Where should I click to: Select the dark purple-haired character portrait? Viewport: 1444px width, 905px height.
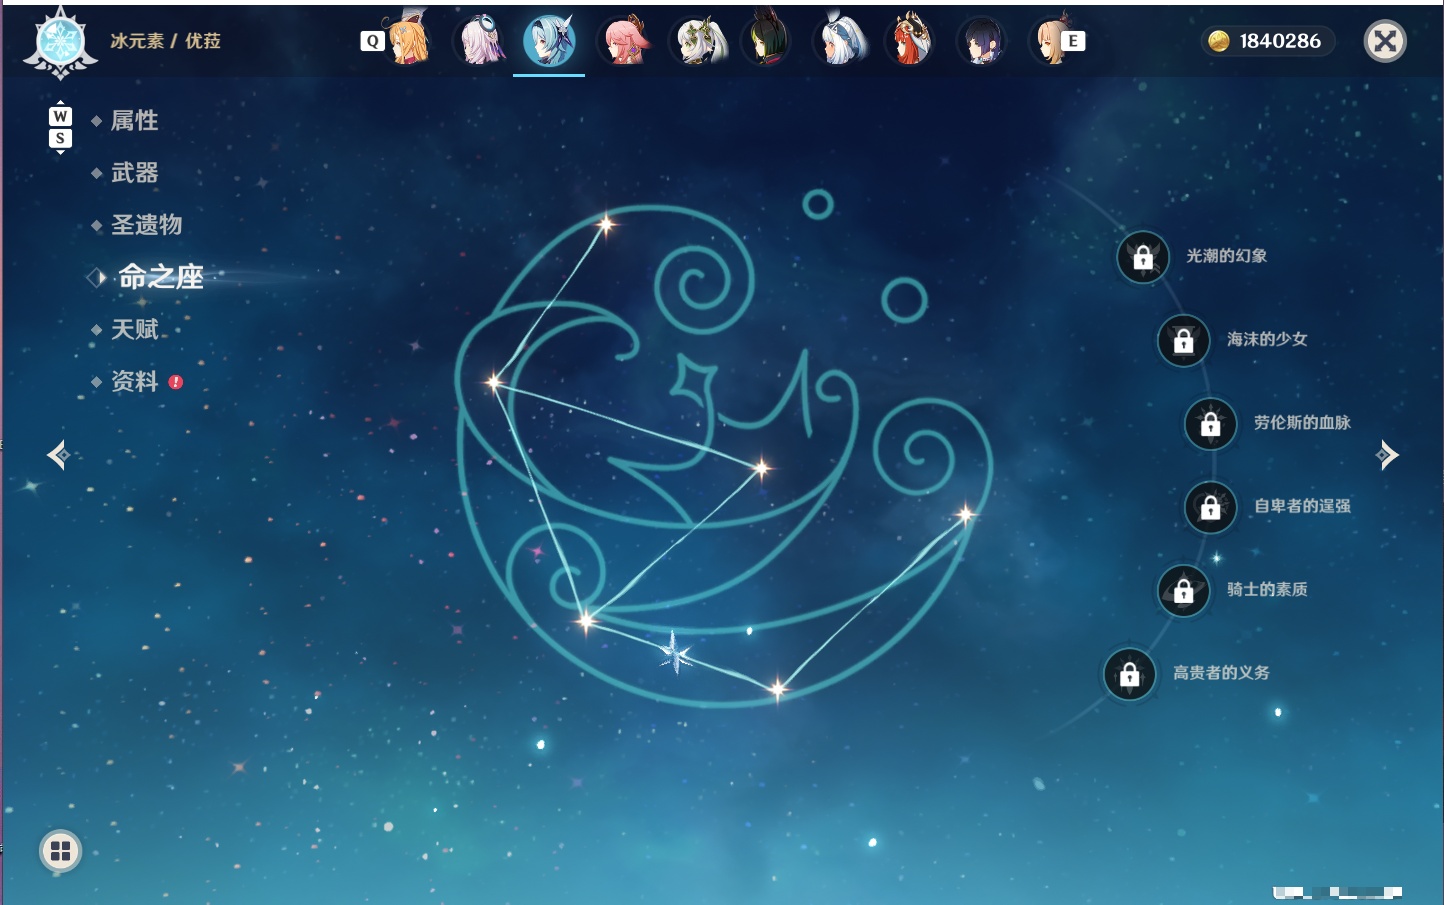pos(982,41)
